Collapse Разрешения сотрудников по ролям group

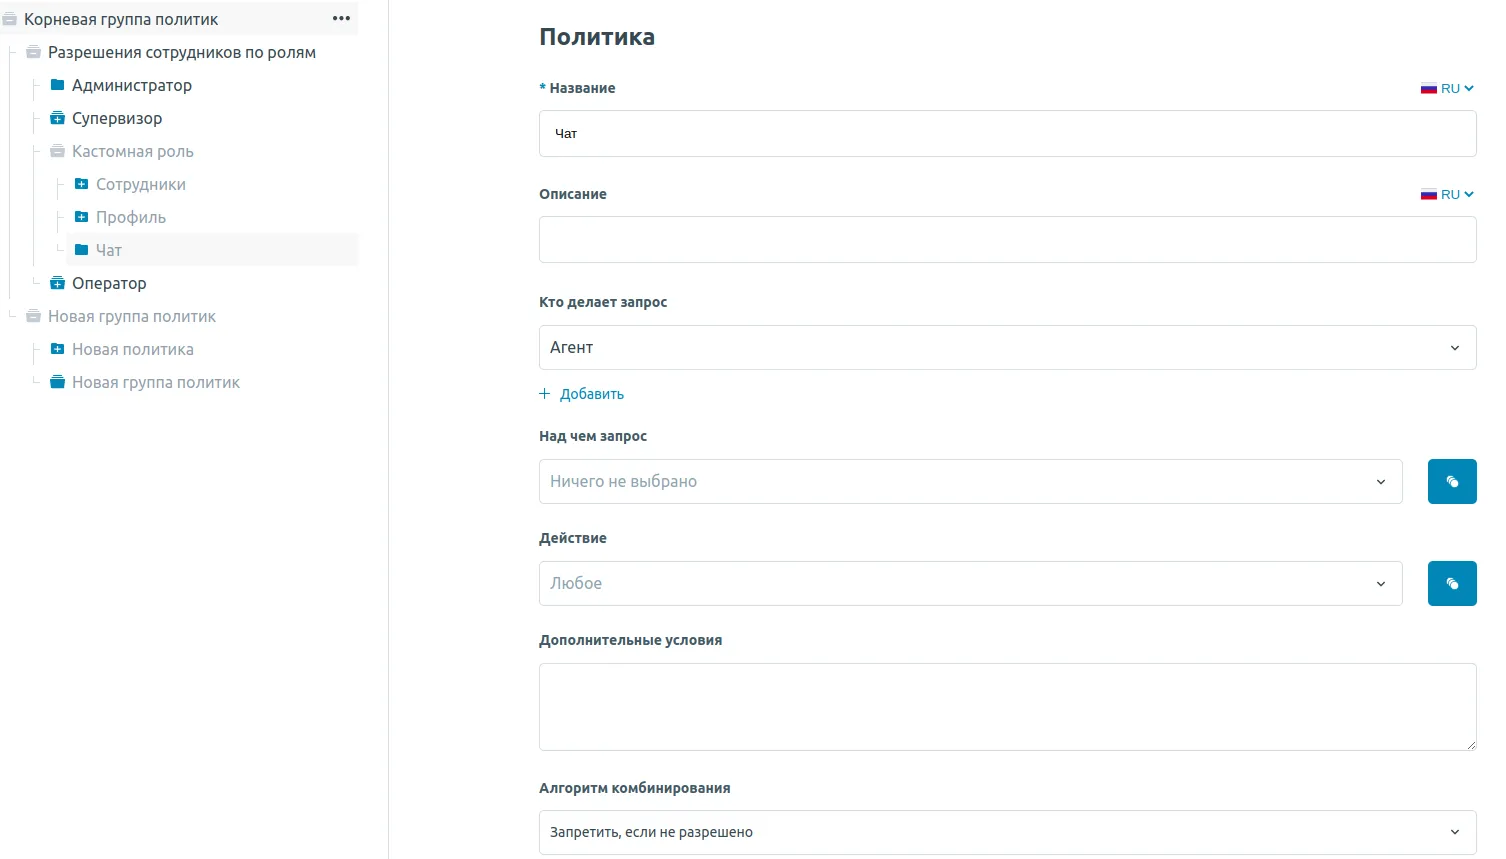(34, 52)
